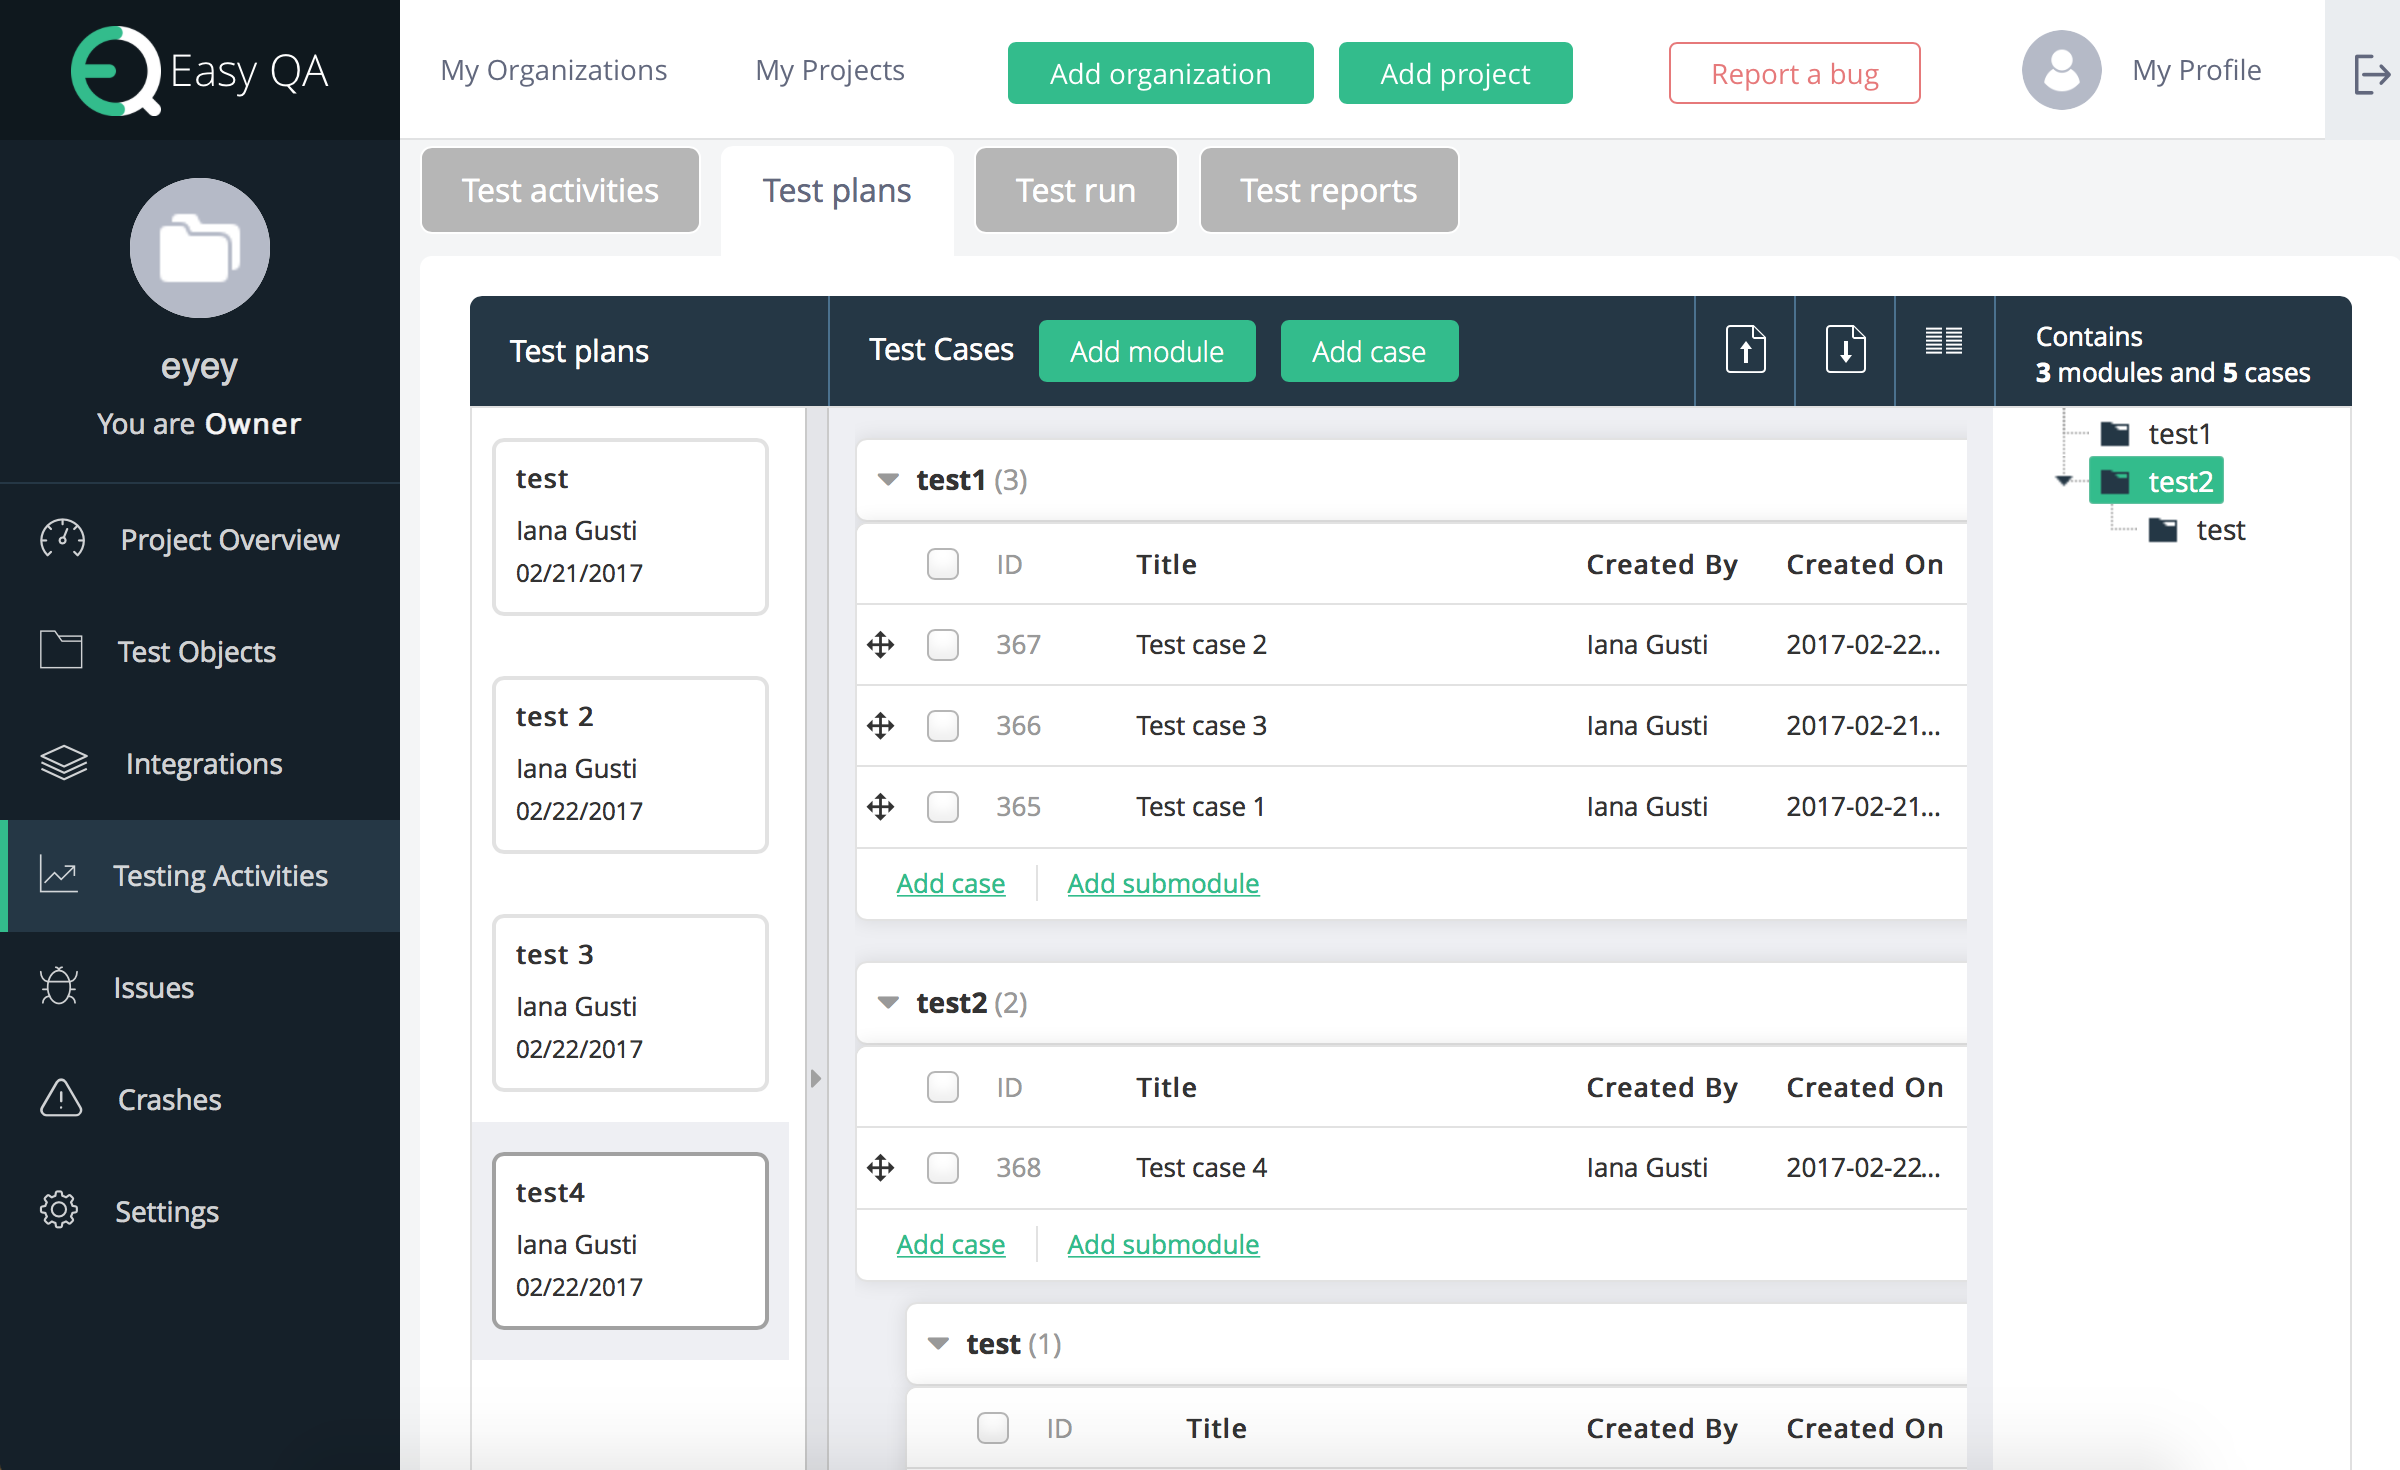This screenshot has width=2400, height=1470.
Task: Open the My Organizations menu
Action: point(554,70)
